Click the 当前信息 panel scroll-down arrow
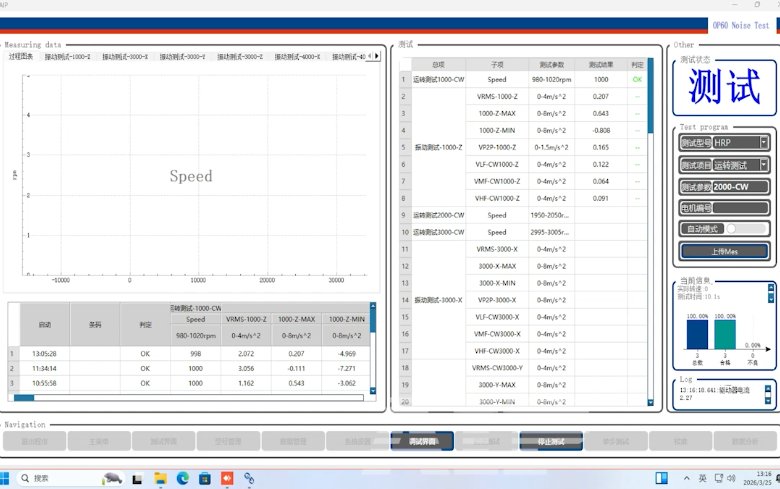Image resolution: width=780 pixels, height=489 pixels. point(771,298)
